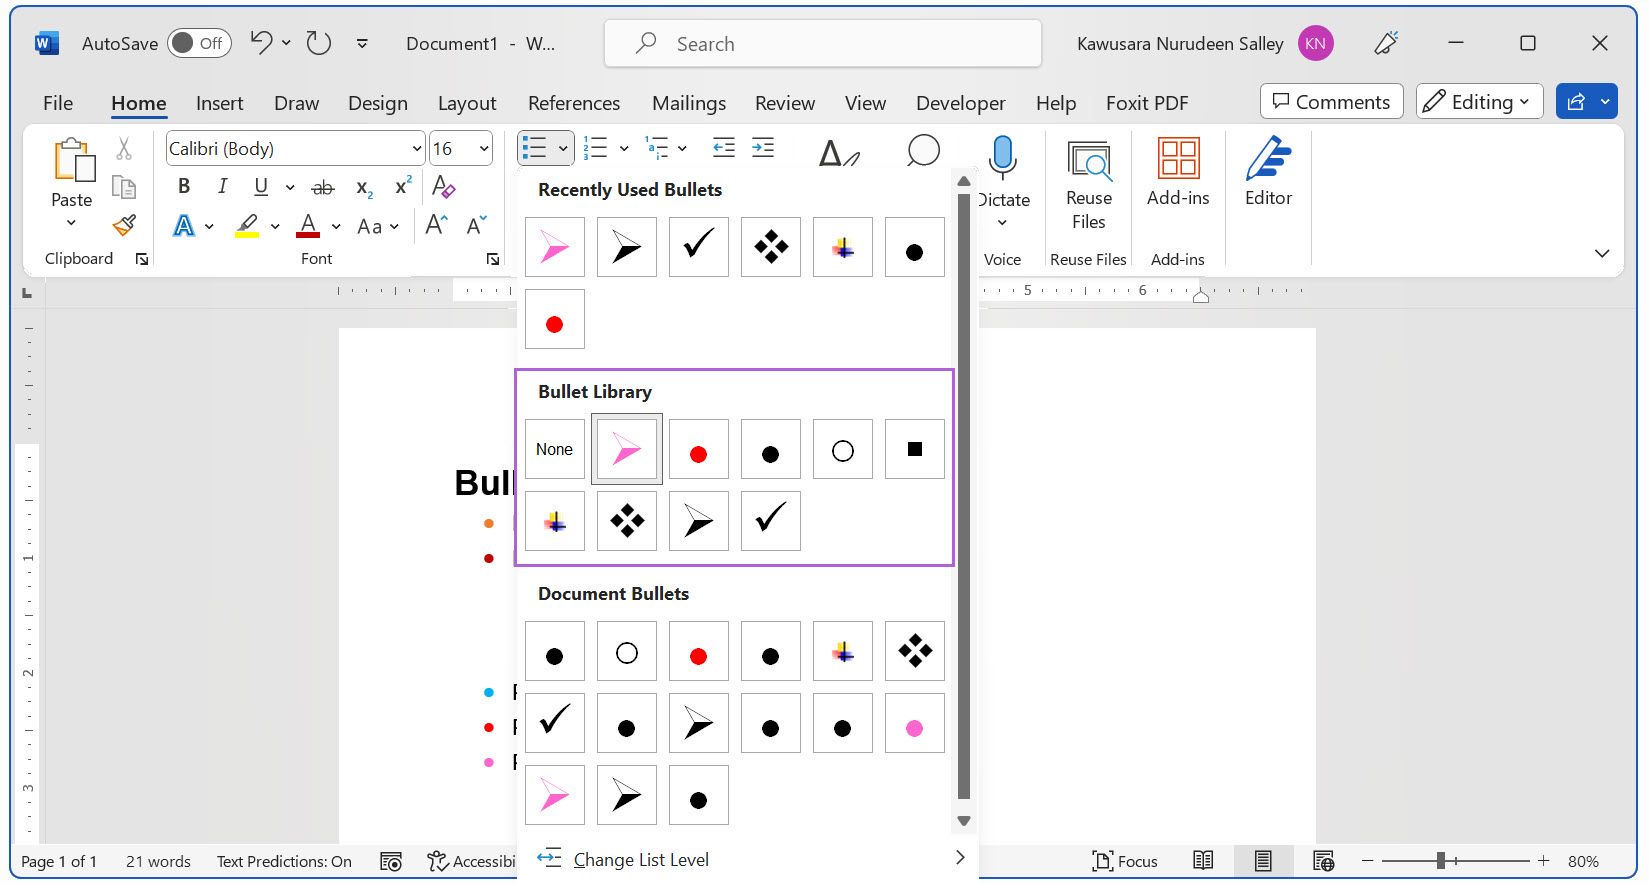Image resolution: width=1649 pixels, height=884 pixels.
Task: Open Add-ins from the ribbon
Action: 1178,171
